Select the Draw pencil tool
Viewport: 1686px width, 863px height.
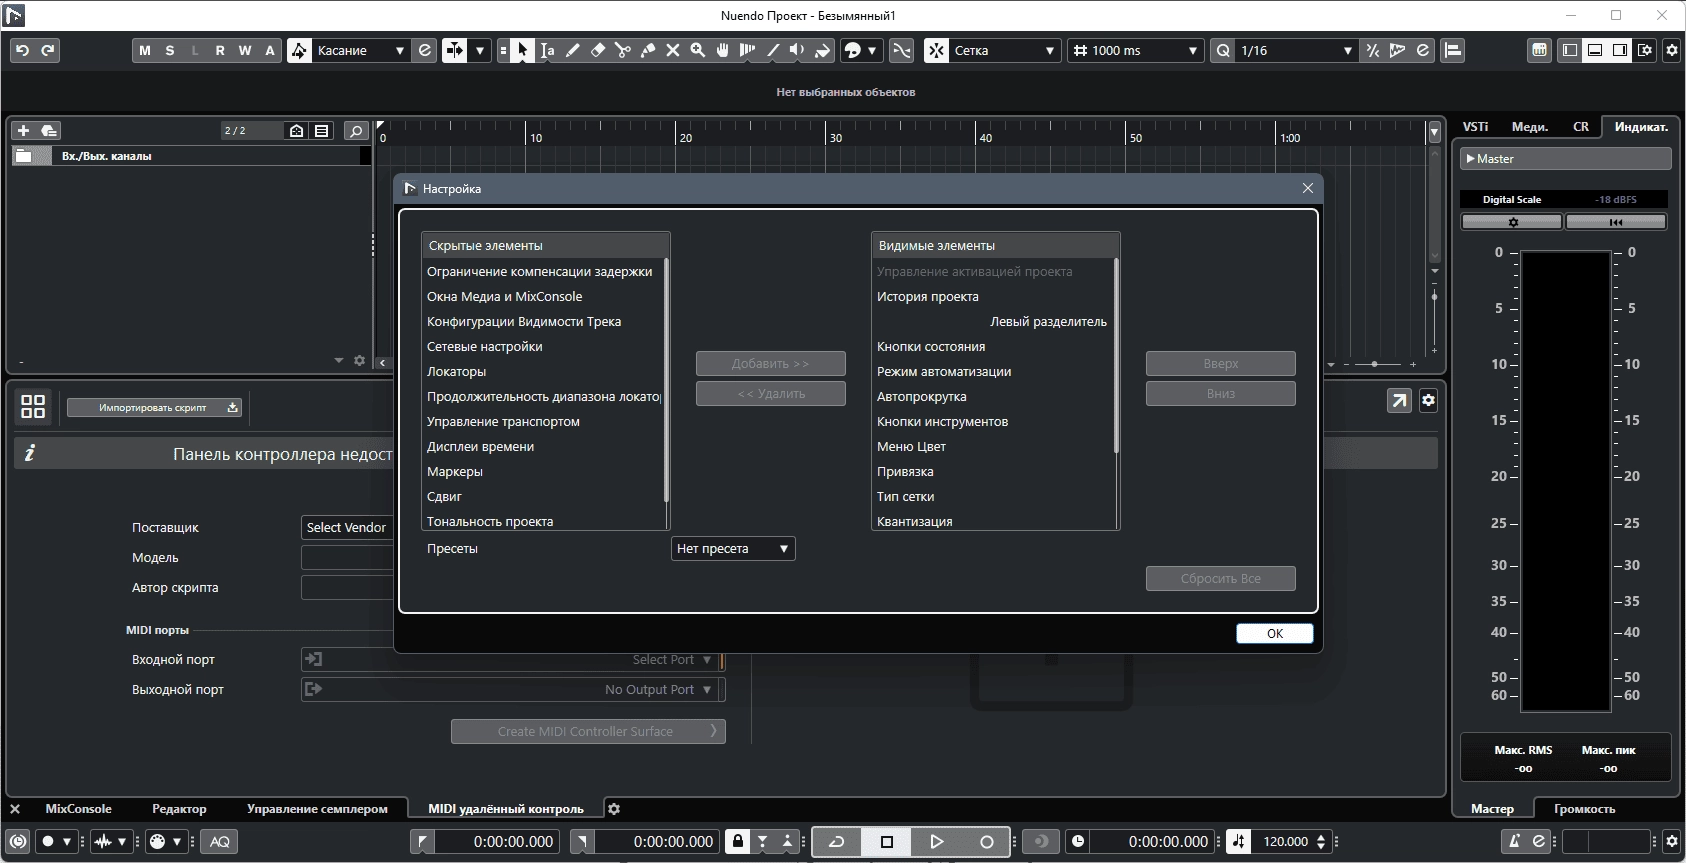[573, 50]
